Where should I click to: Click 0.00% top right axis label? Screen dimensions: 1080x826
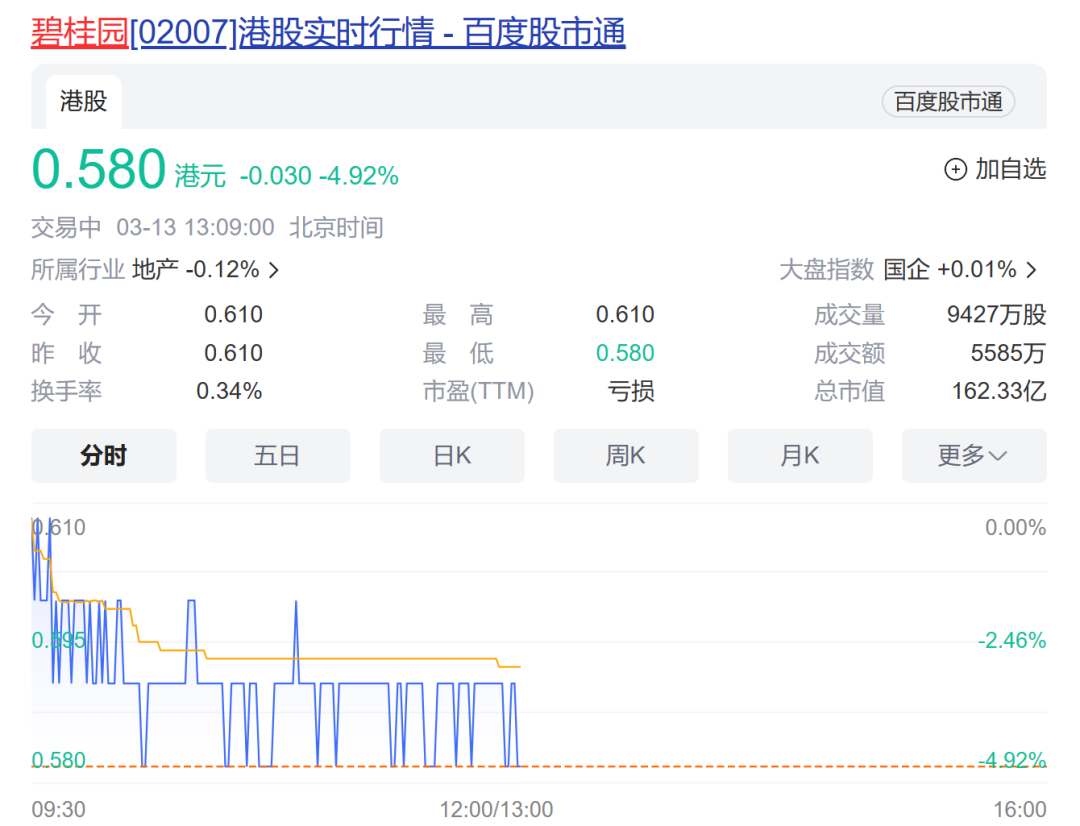pos(1015,528)
